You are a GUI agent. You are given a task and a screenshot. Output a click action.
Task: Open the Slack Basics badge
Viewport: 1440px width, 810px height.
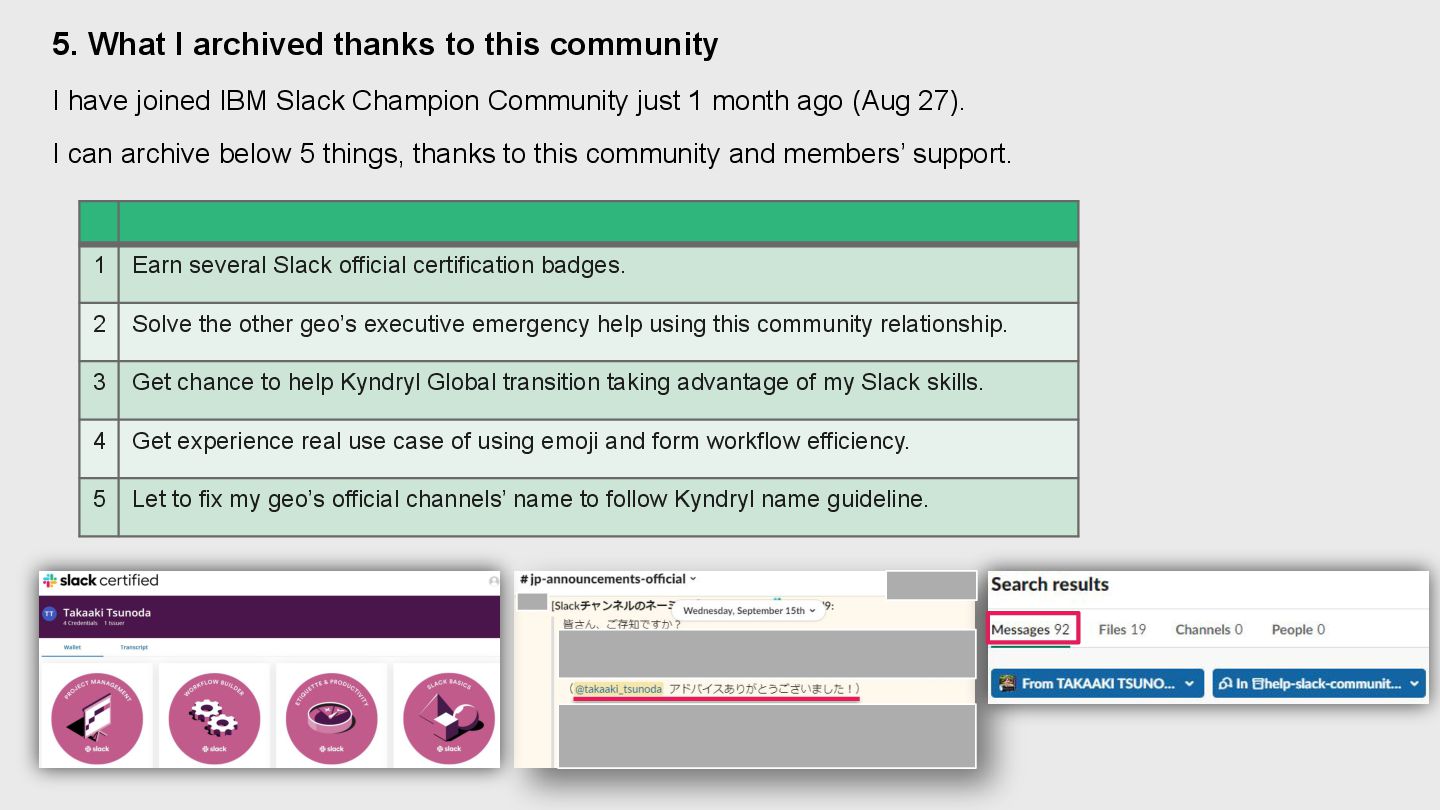[448, 718]
